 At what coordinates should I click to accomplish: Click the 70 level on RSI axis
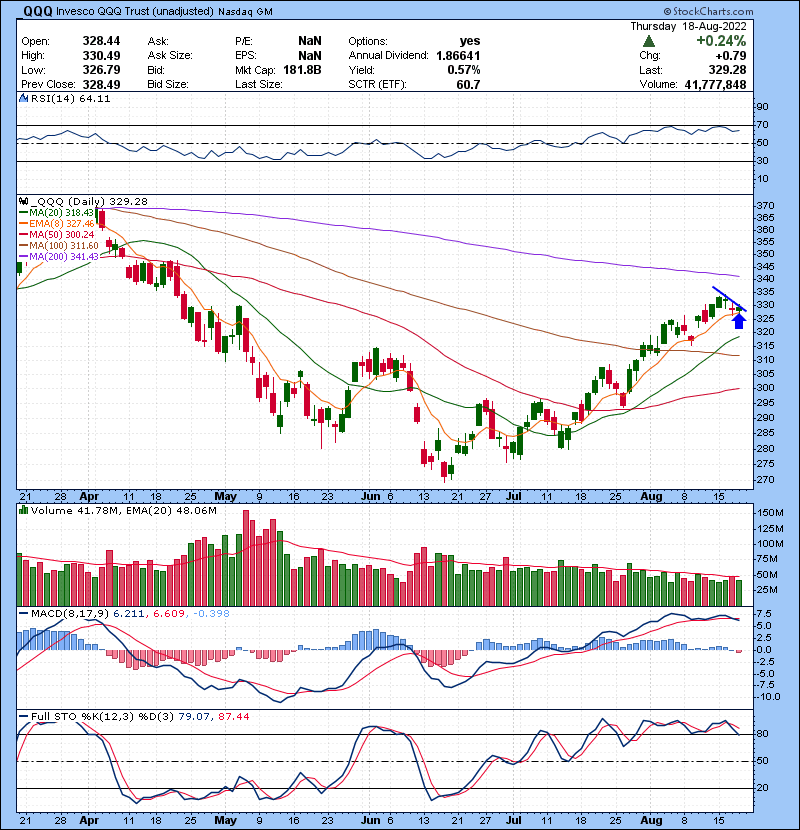pos(762,125)
